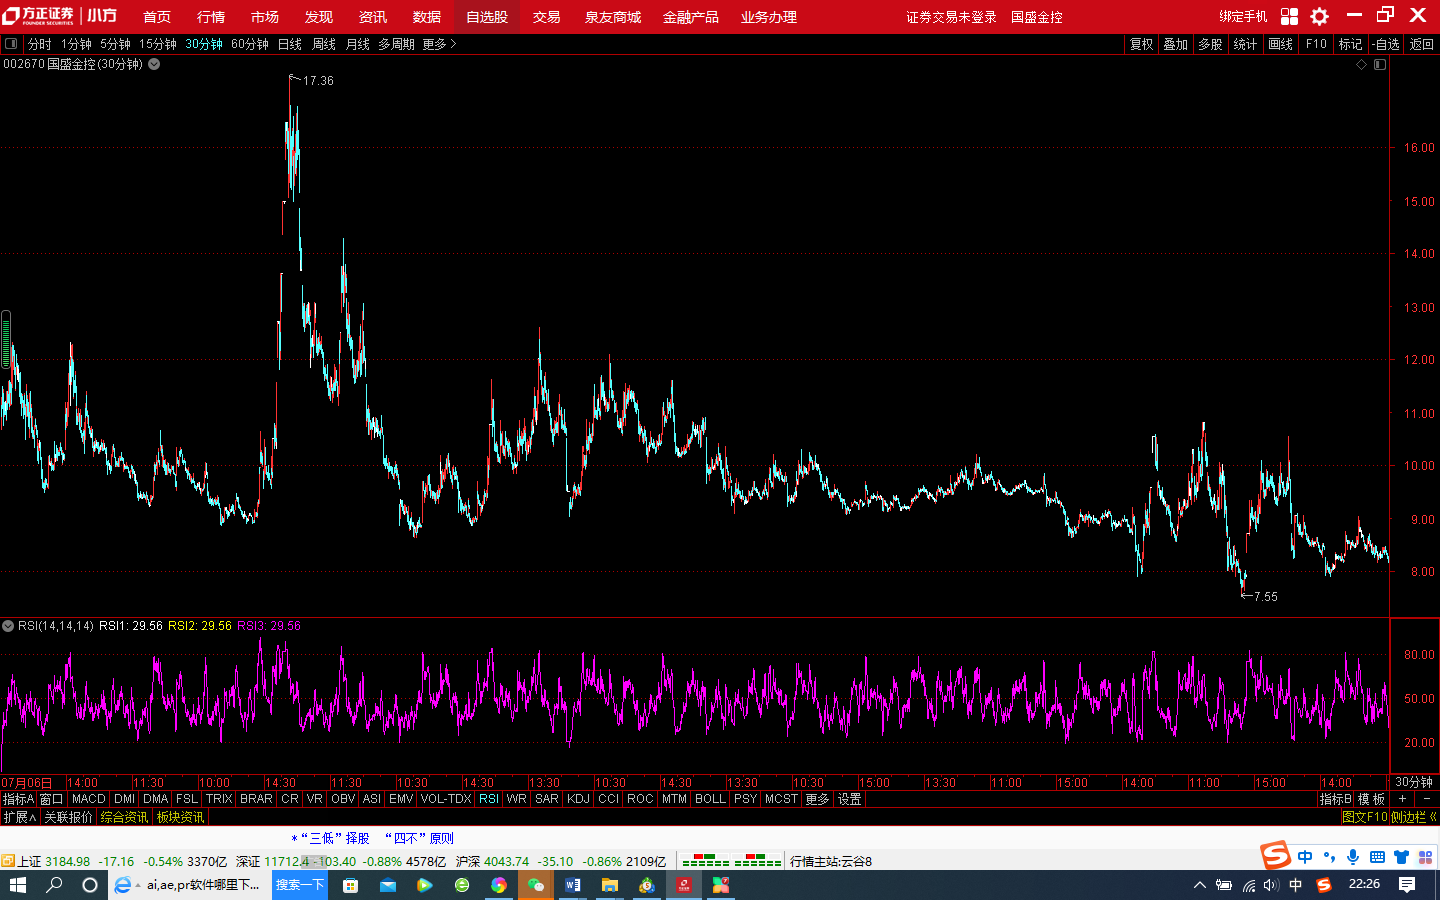Click the left edge panel scroll handle
Viewport: 1440px width, 900px height.
point(5,340)
